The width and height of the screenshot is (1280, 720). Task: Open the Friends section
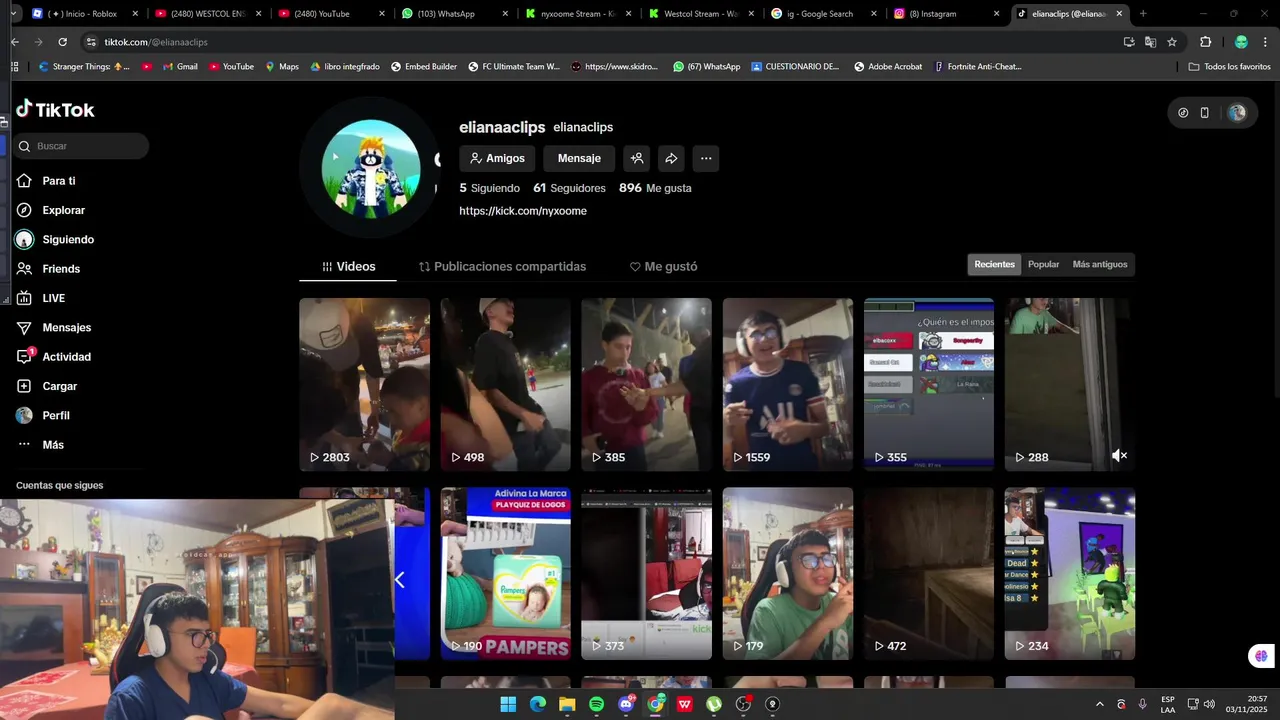(48, 269)
